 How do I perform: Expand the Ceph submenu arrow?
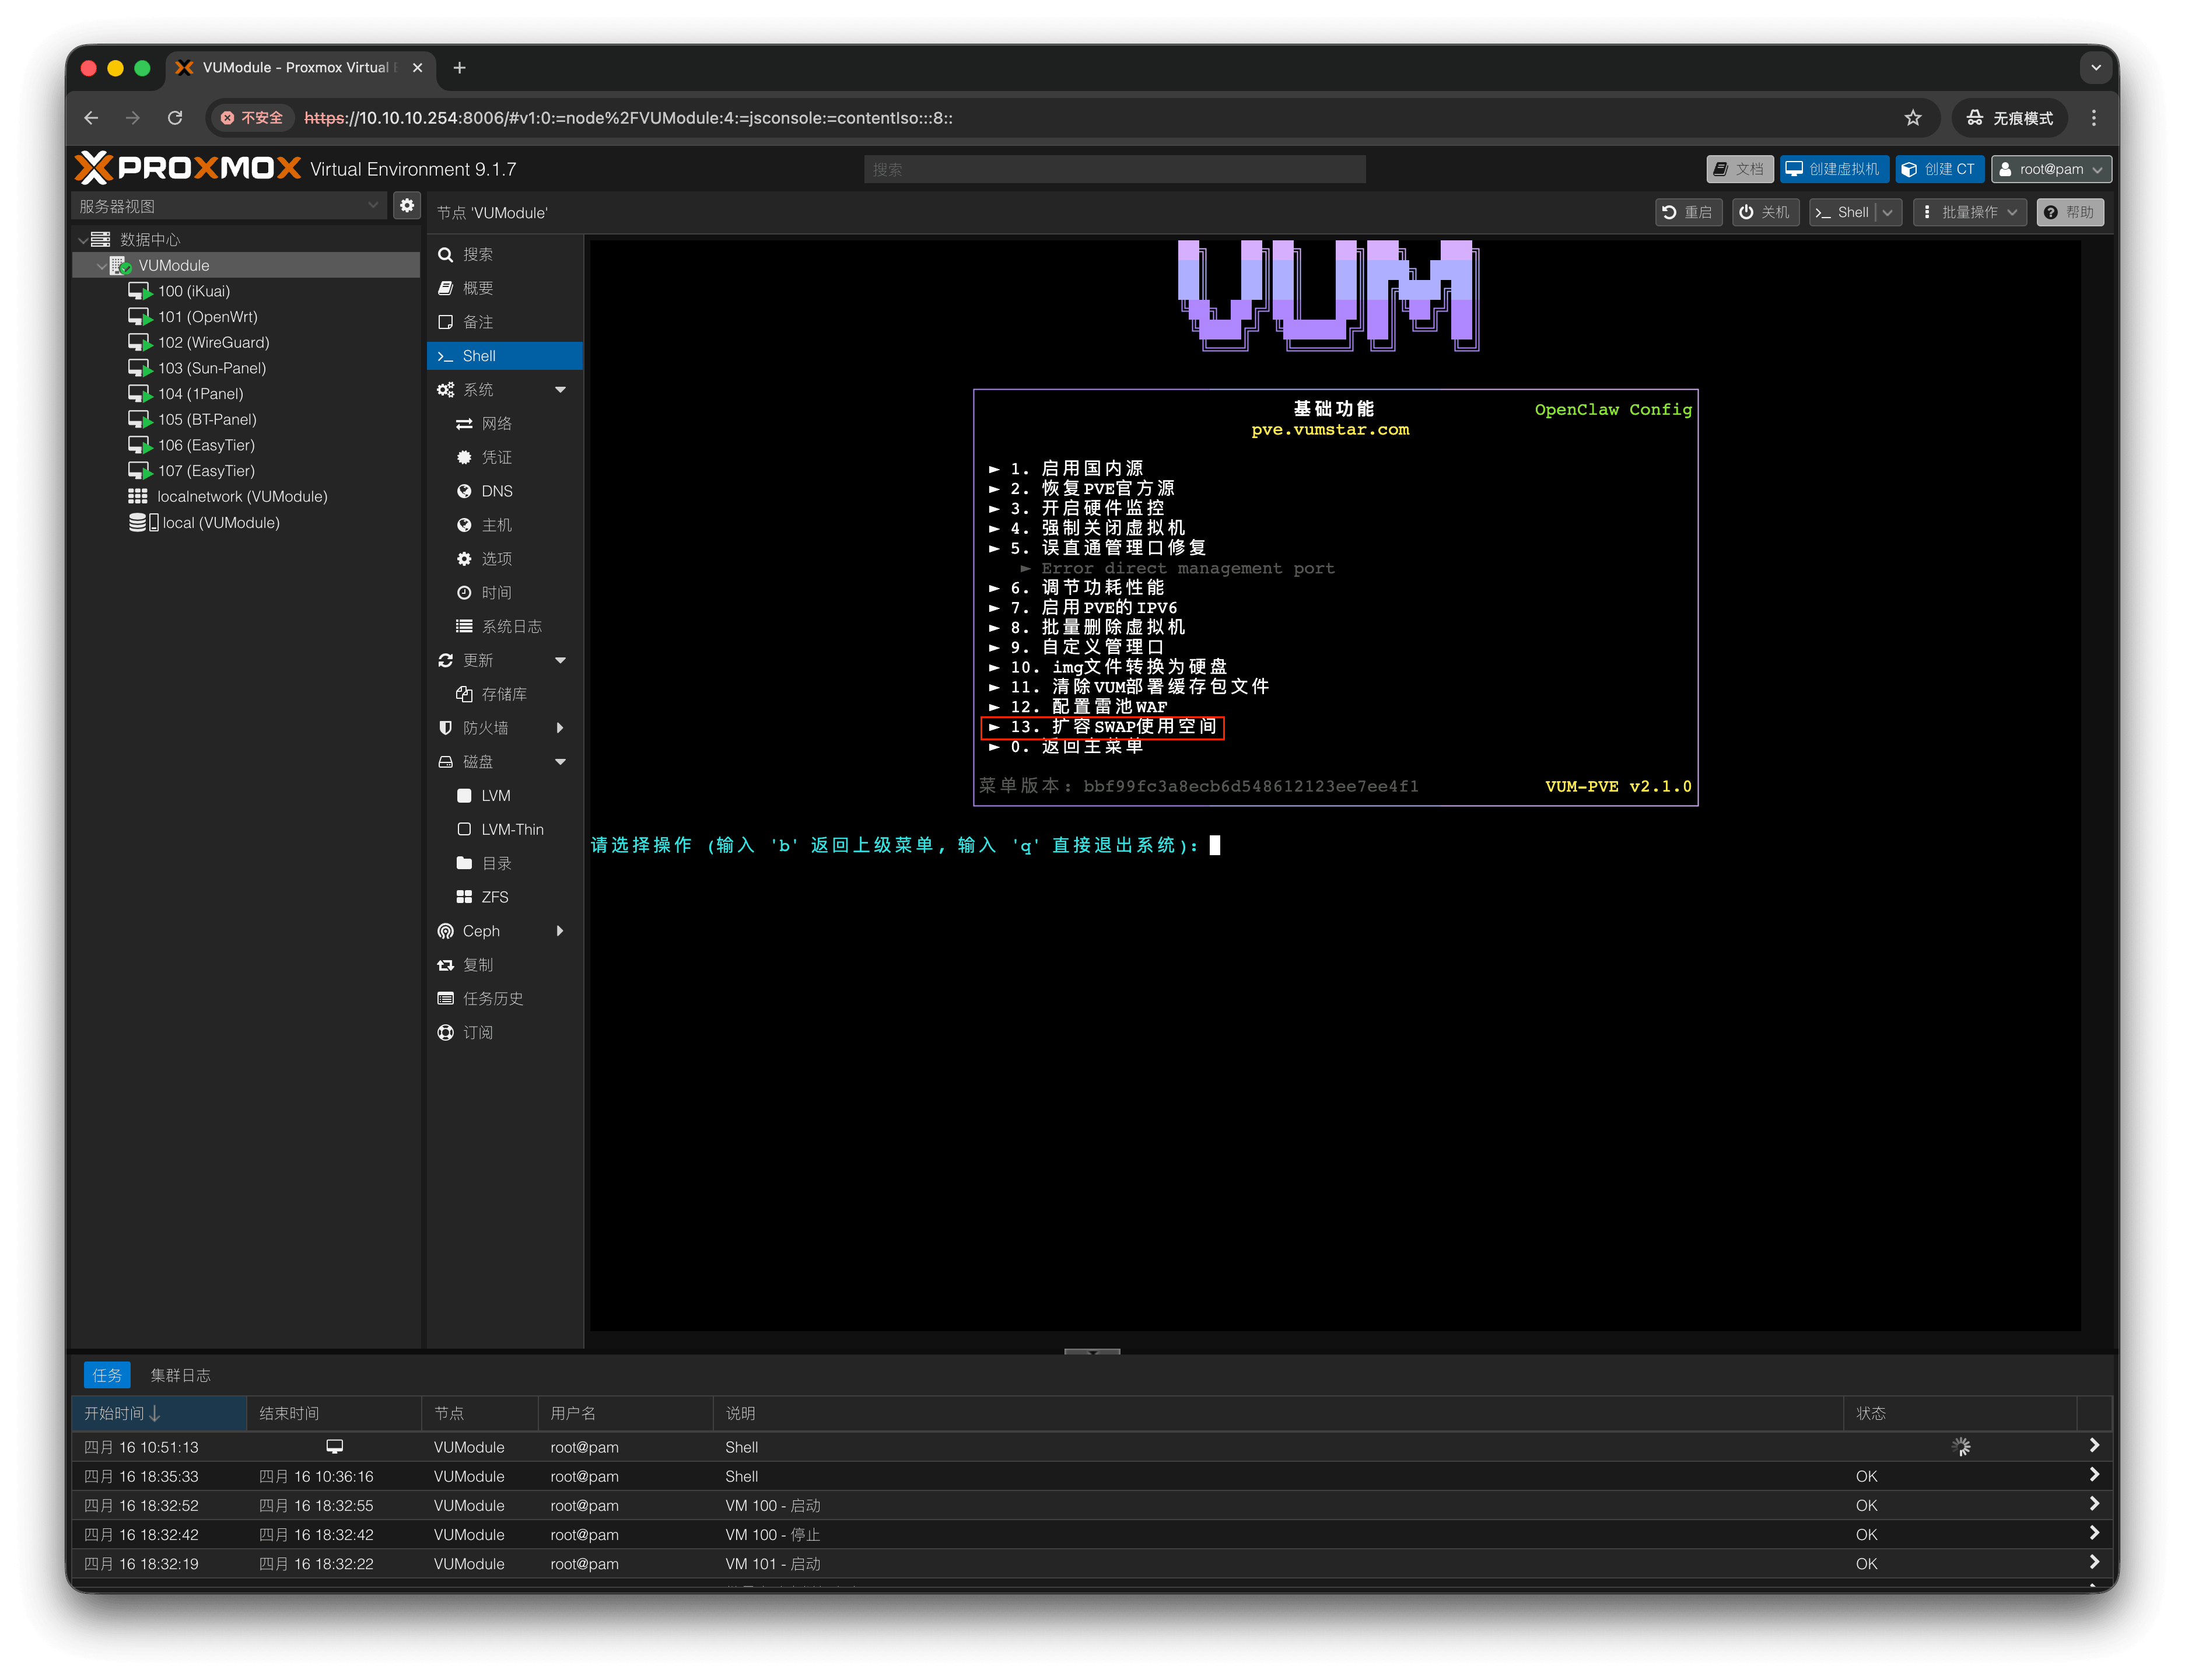[x=560, y=931]
